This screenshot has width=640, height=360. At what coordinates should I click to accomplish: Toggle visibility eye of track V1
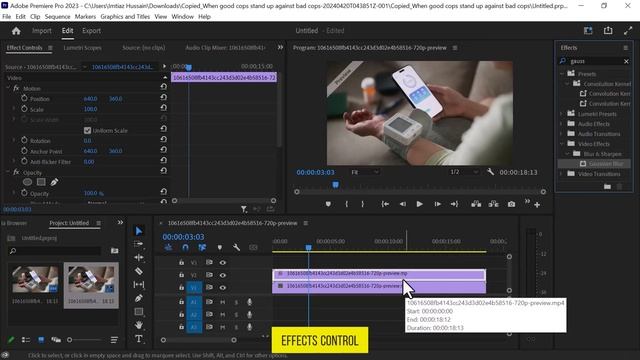[x=222, y=288]
